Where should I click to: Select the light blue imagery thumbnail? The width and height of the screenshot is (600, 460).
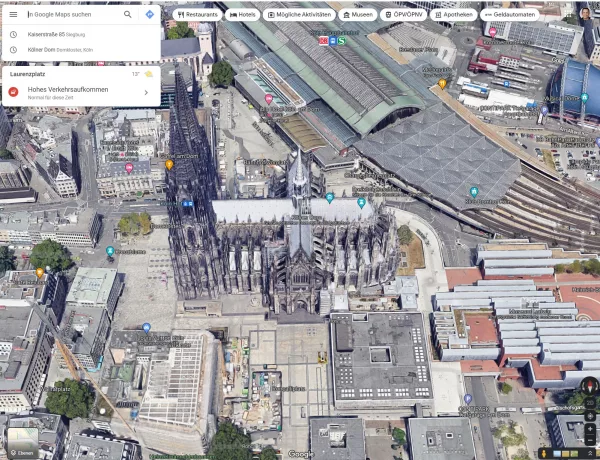(x=557, y=453)
